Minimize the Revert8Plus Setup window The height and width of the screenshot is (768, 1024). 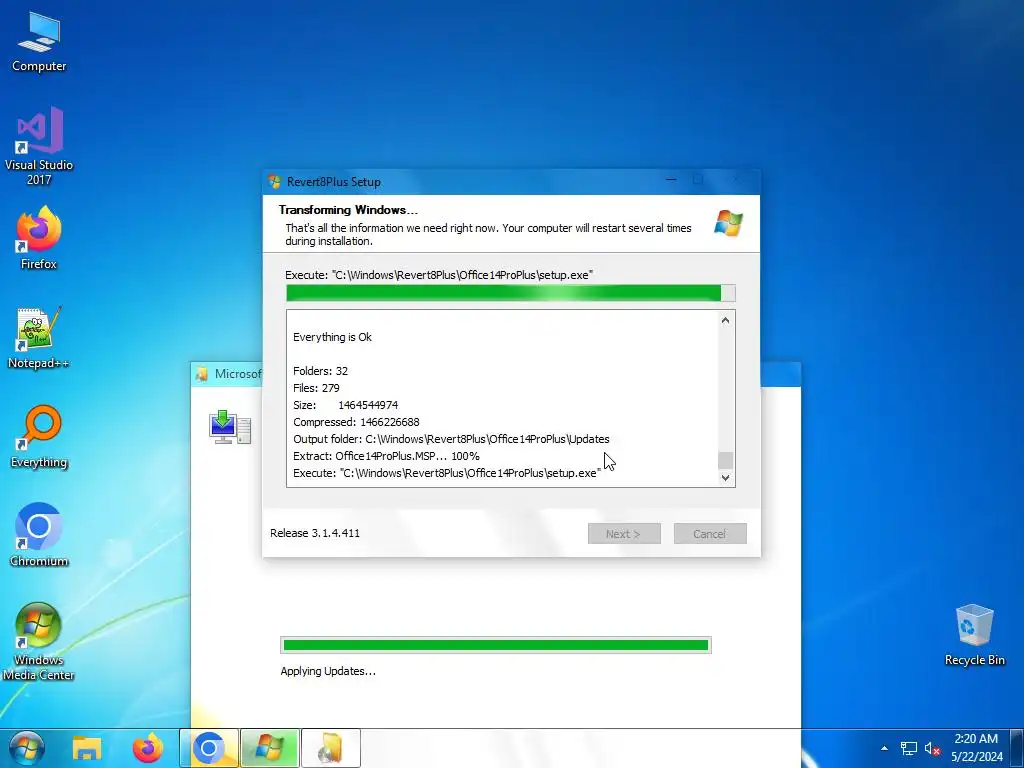(671, 180)
